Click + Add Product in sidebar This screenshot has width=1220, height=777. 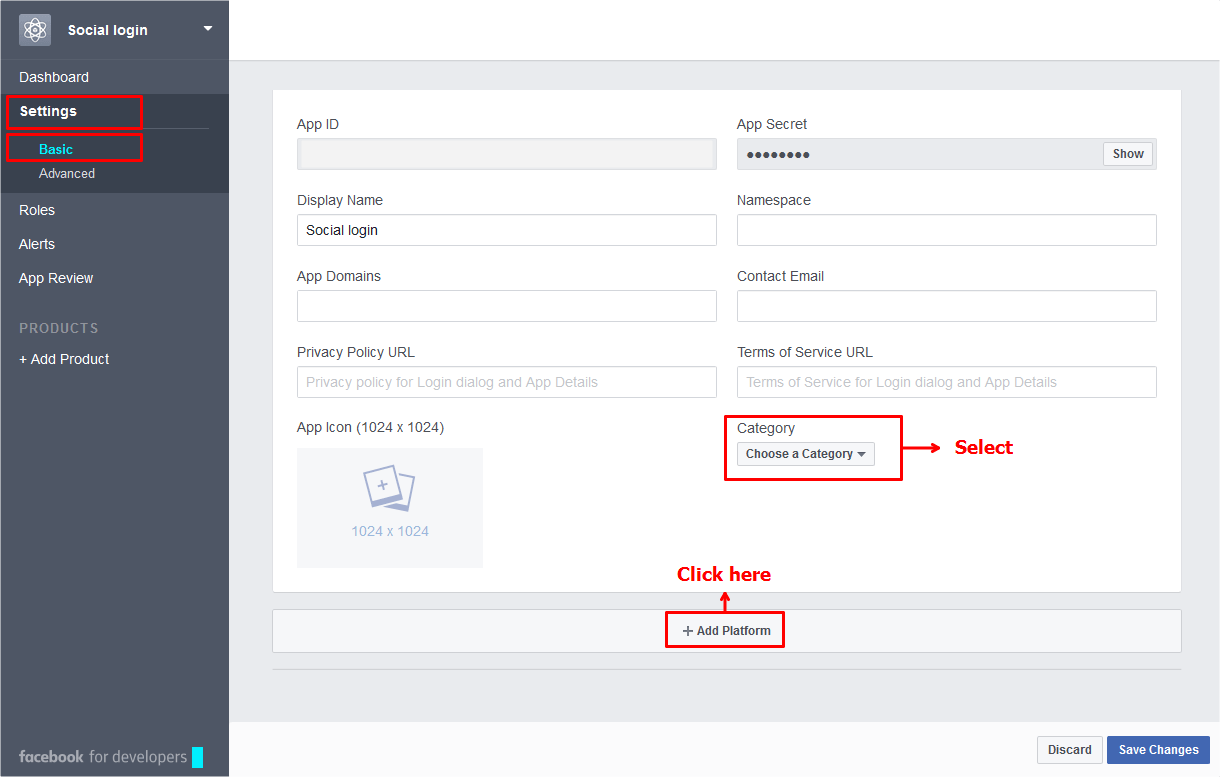[64, 359]
